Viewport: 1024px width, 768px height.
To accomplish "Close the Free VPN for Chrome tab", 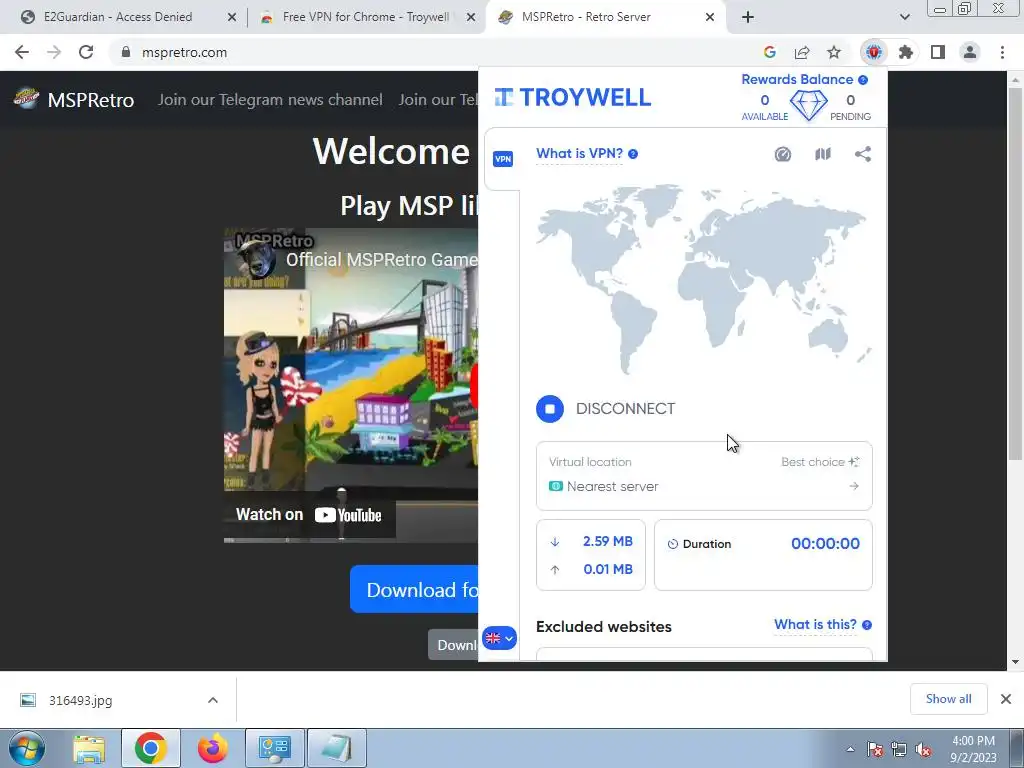I will pos(471,18).
